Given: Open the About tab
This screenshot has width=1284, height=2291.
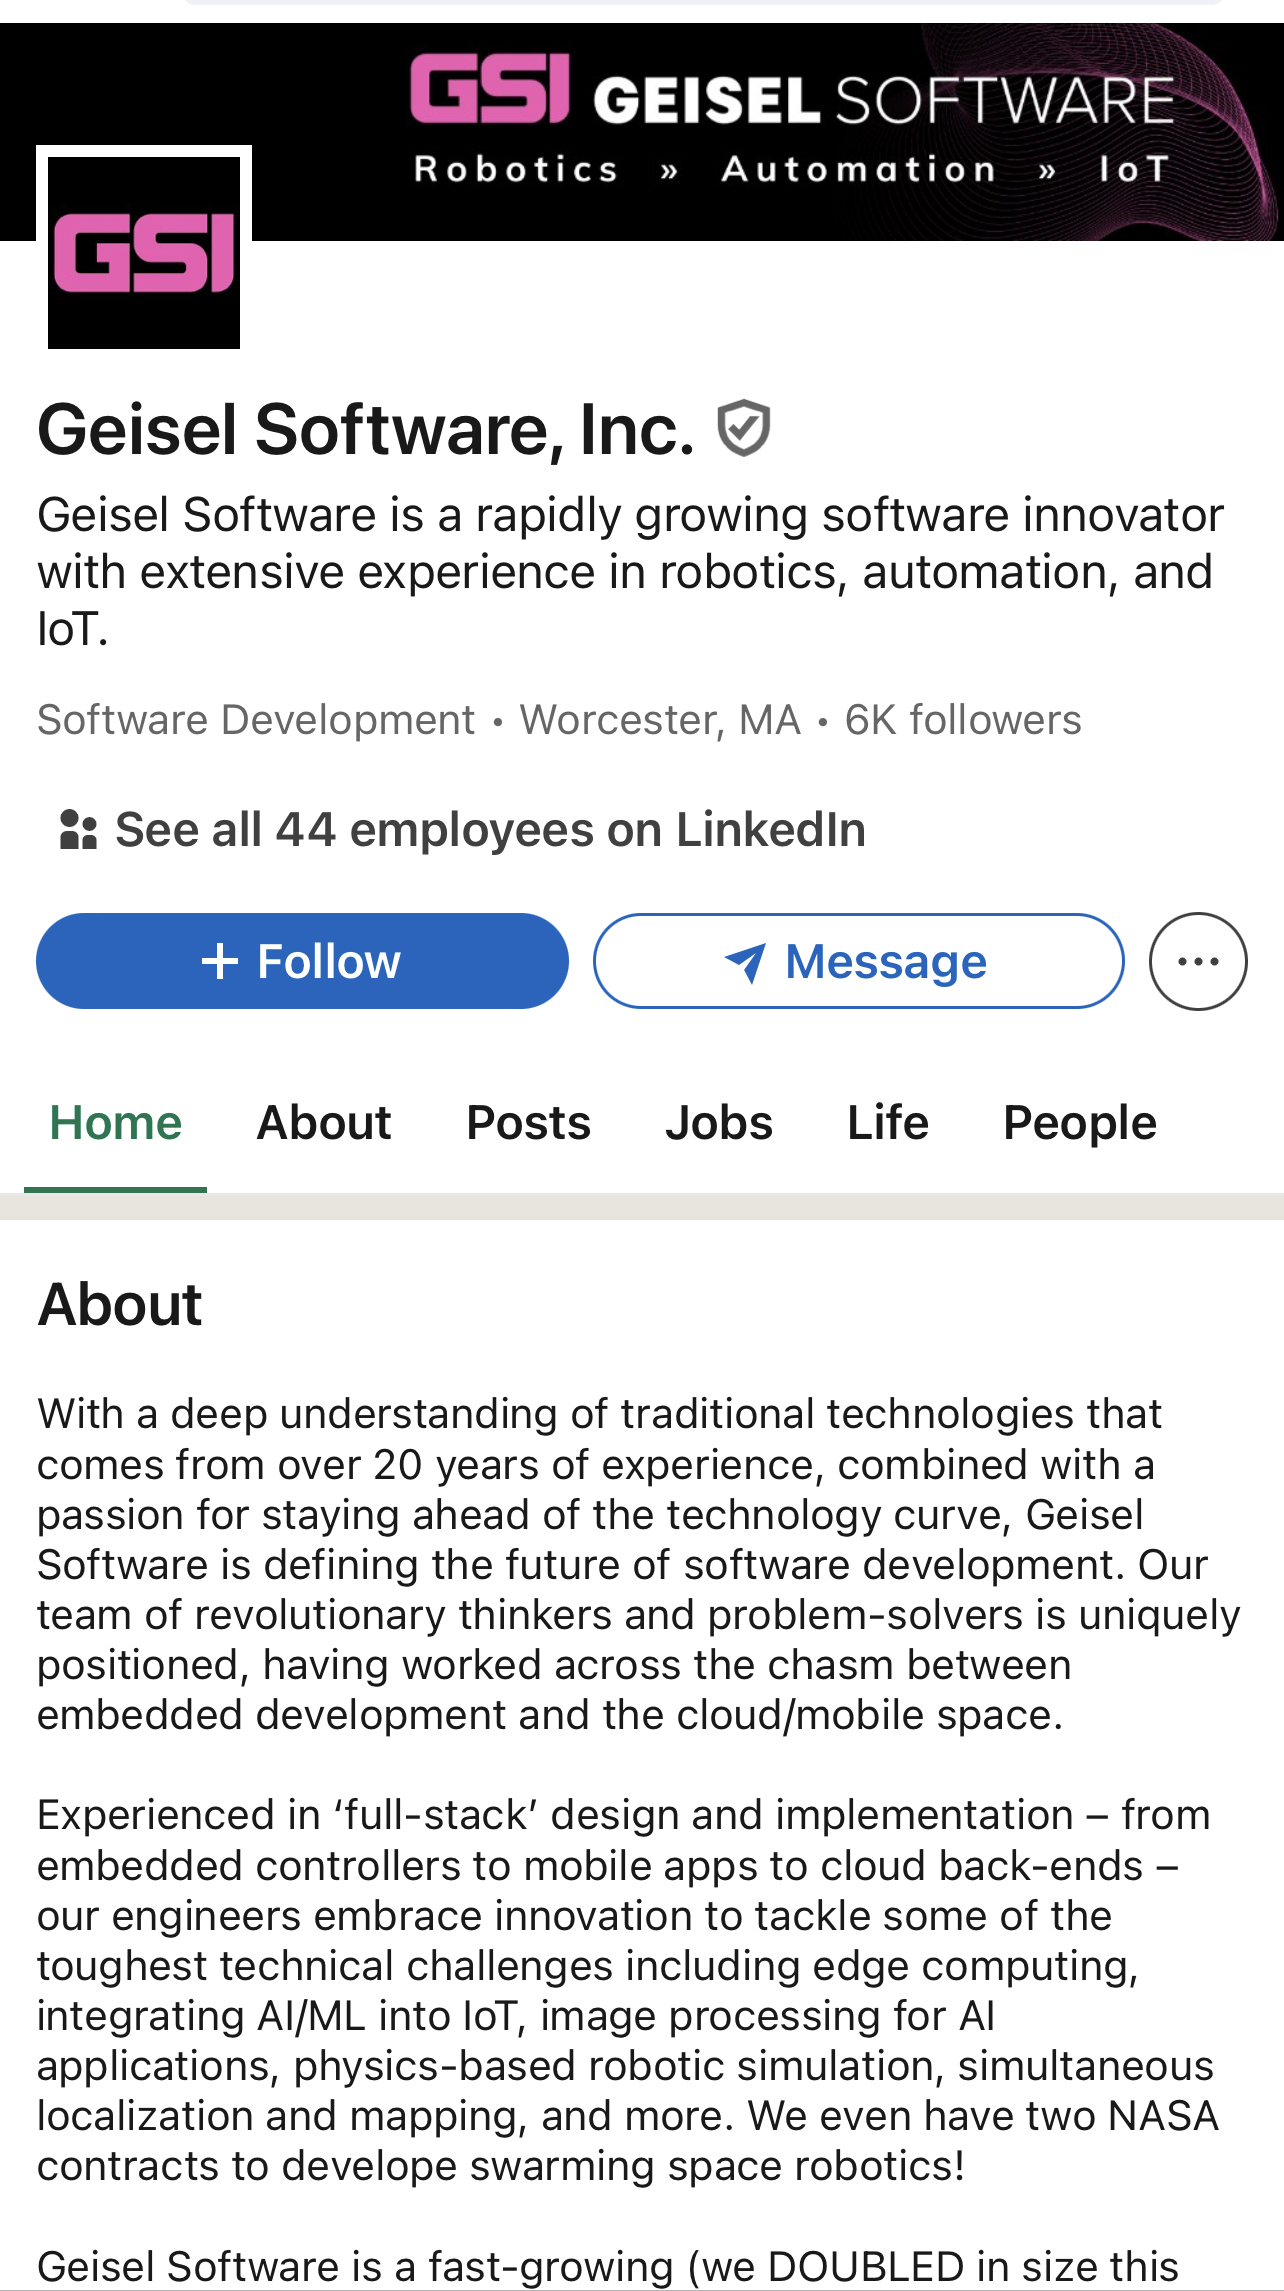Looking at the screenshot, I should (324, 1123).
